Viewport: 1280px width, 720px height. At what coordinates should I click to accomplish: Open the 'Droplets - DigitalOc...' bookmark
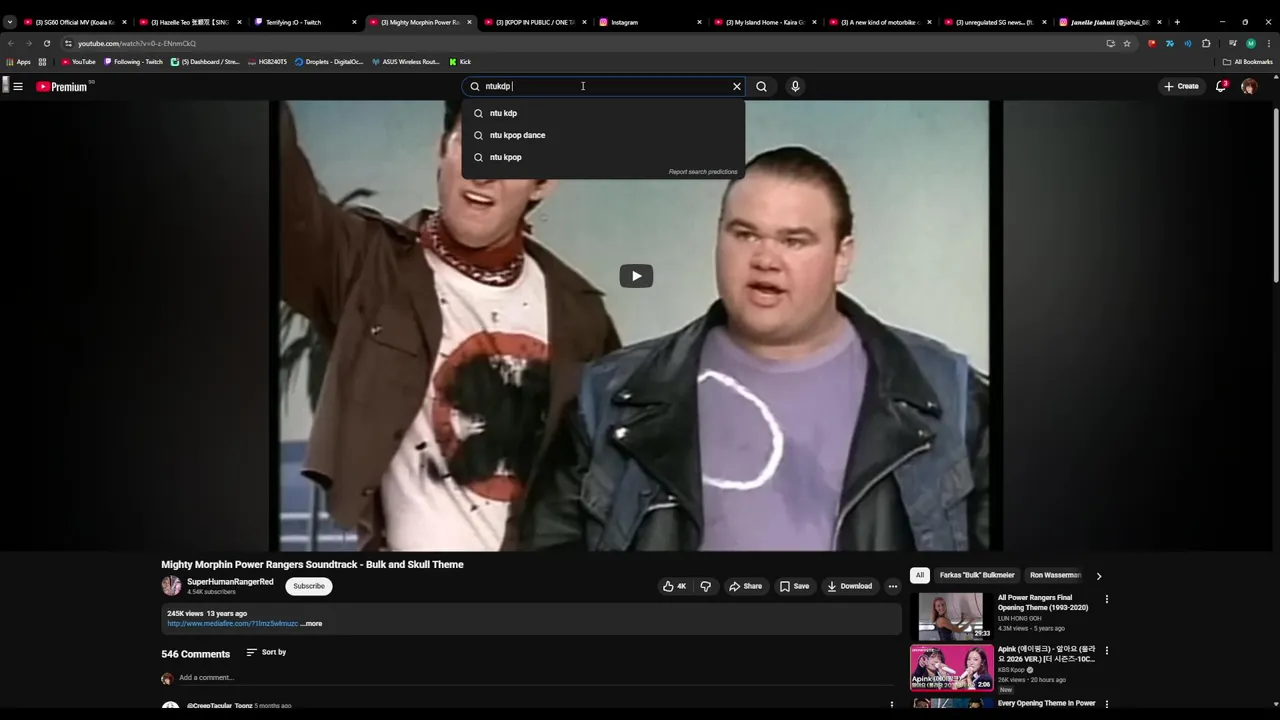pos(329,62)
